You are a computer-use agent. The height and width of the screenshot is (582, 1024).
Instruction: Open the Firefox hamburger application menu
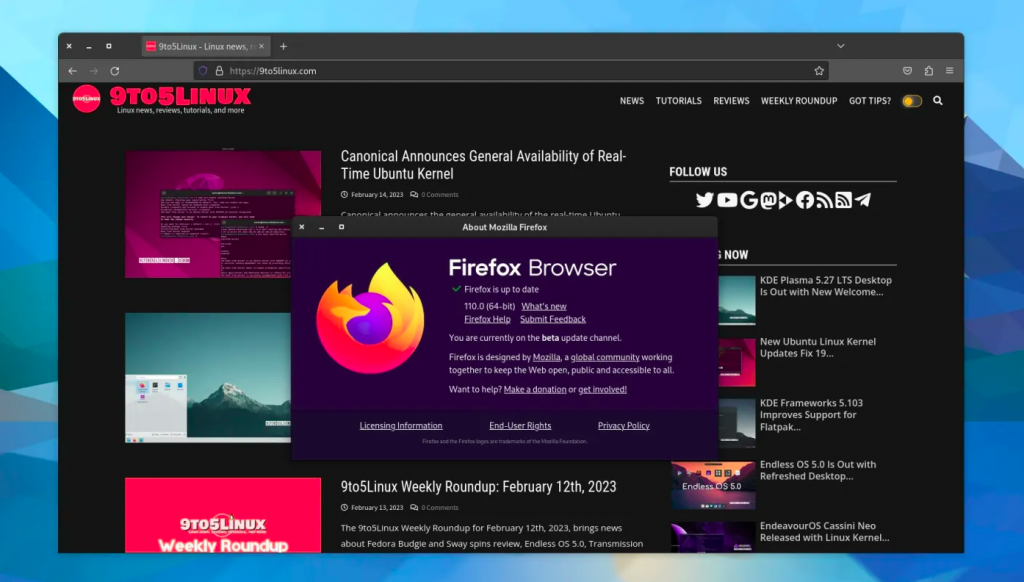949,71
